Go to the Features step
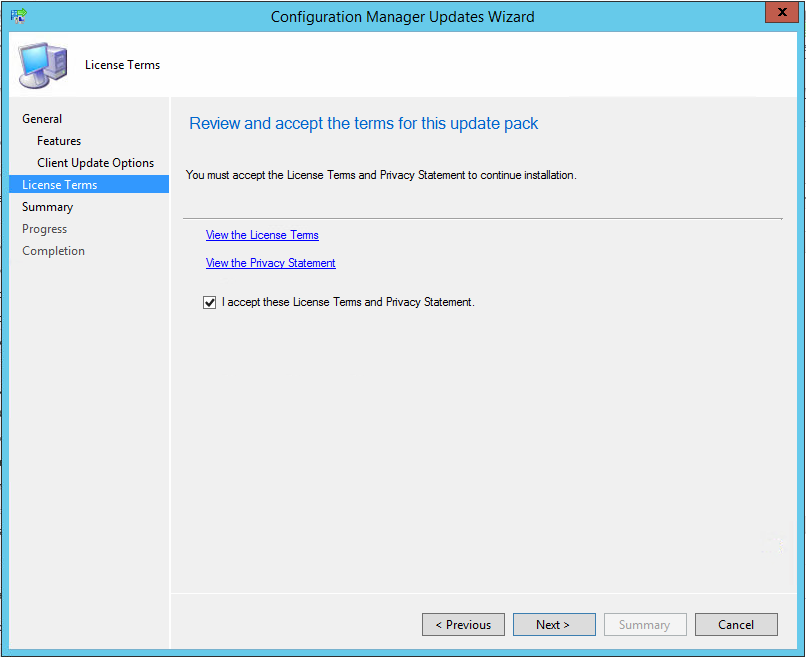This screenshot has height=657, width=806. coord(59,141)
